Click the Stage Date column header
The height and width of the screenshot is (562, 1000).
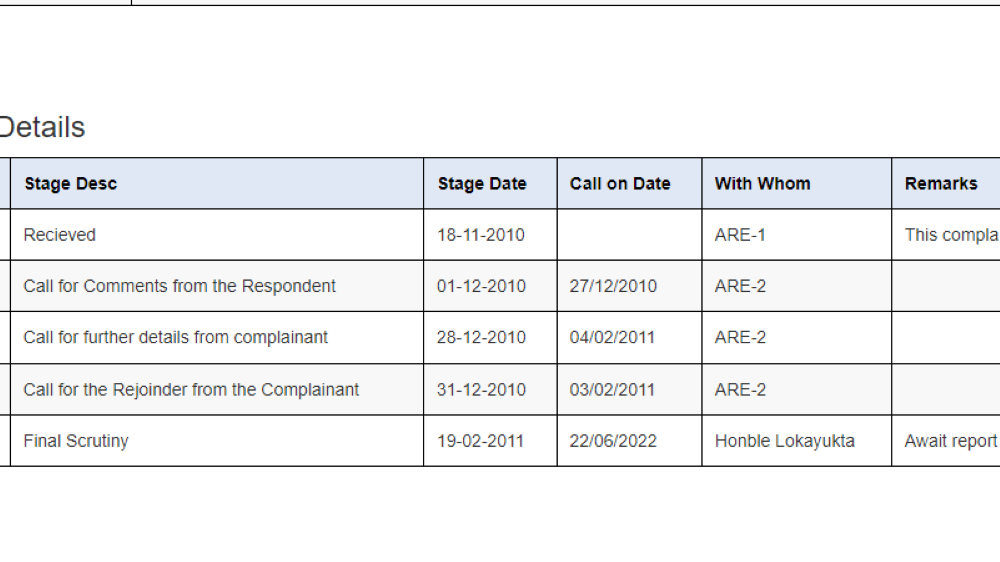[x=482, y=184]
